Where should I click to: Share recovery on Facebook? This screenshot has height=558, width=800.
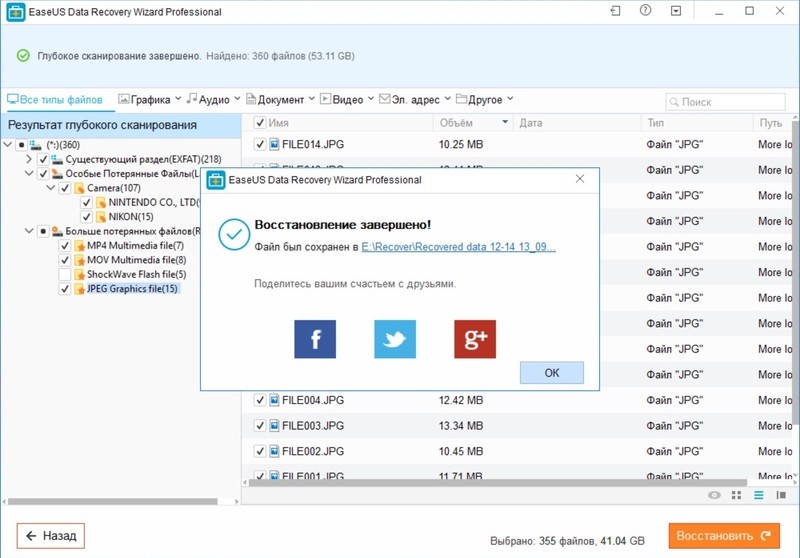[x=315, y=340]
